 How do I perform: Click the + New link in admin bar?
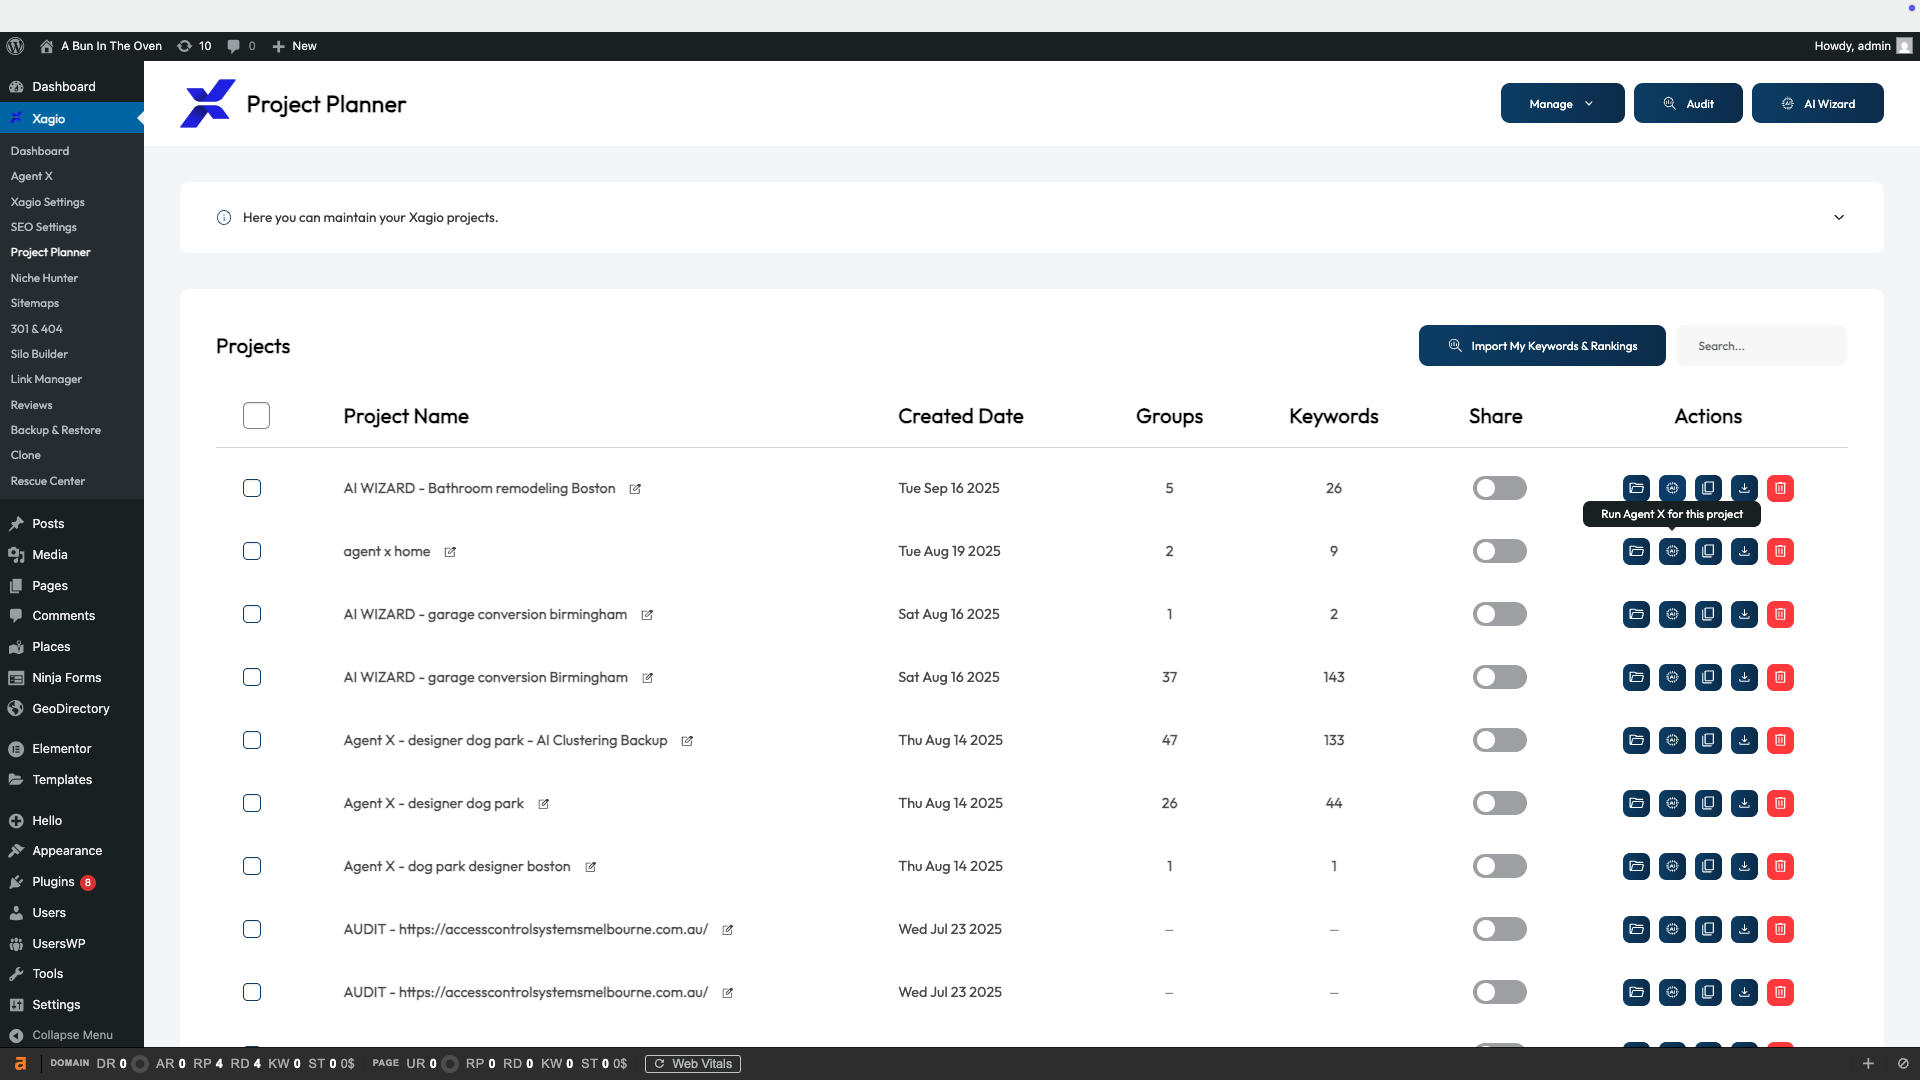294,46
